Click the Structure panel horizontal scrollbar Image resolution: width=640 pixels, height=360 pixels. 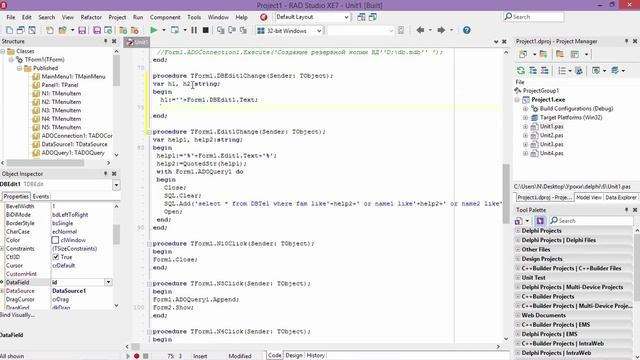(x=46, y=163)
